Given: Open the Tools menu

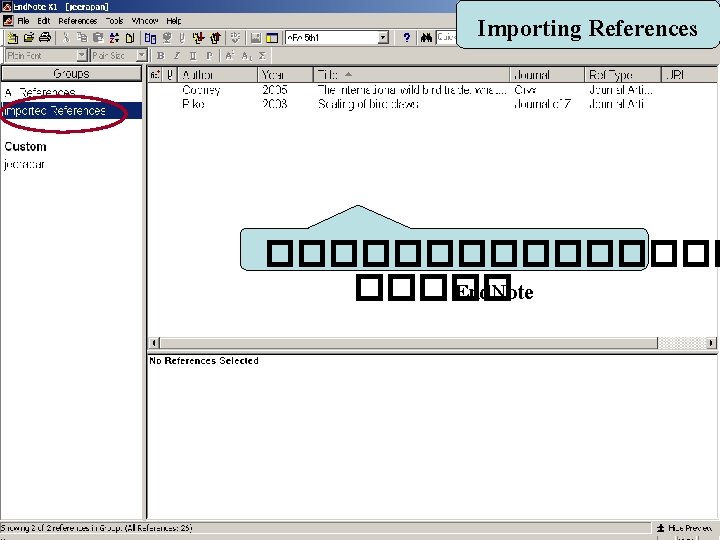Looking at the screenshot, I should 114,21.
